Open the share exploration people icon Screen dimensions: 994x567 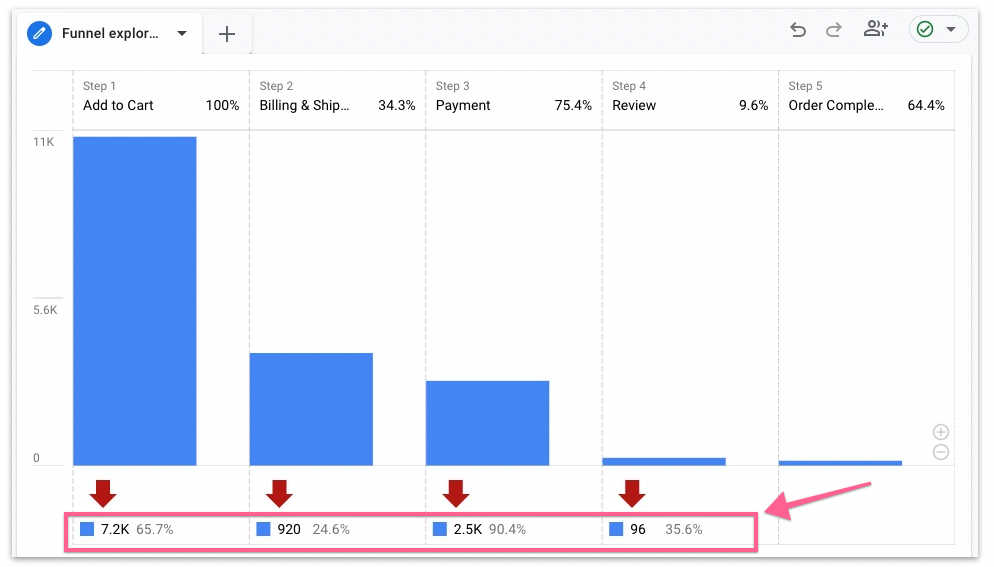coord(876,30)
